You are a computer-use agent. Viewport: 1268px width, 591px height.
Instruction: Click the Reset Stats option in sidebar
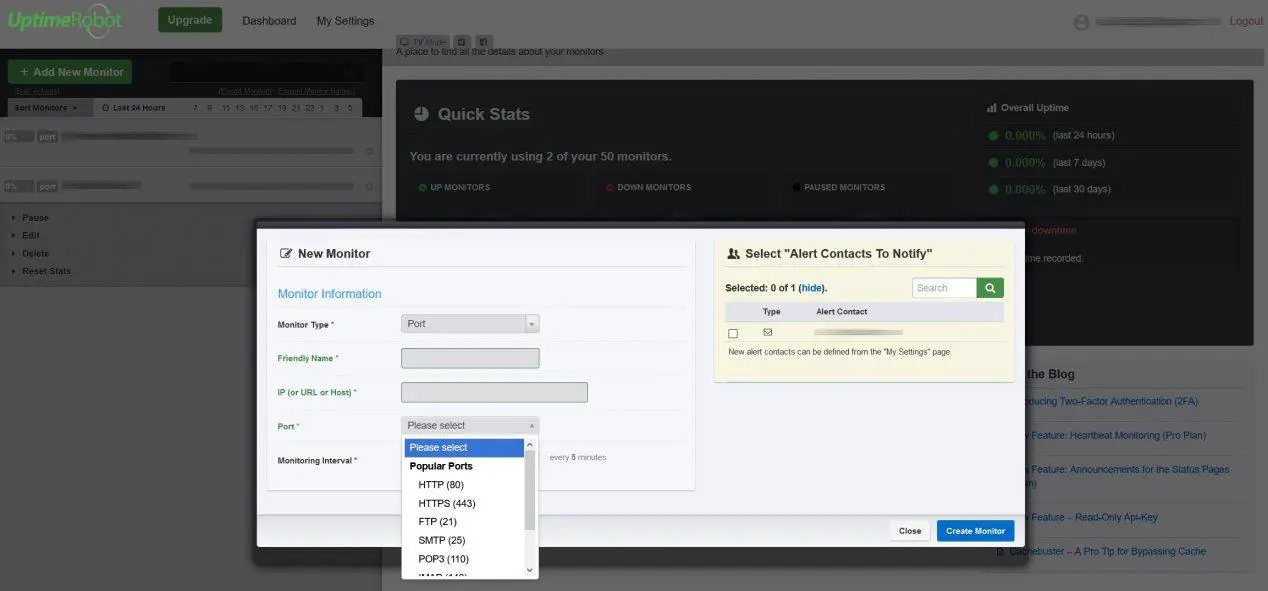pyautogui.click(x=46, y=272)
